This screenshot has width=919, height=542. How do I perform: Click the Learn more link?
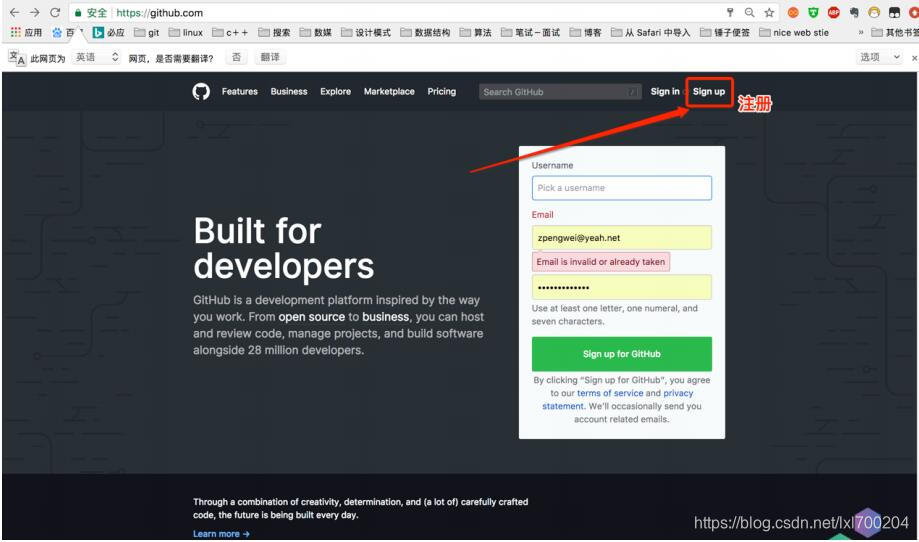(221, 534)
